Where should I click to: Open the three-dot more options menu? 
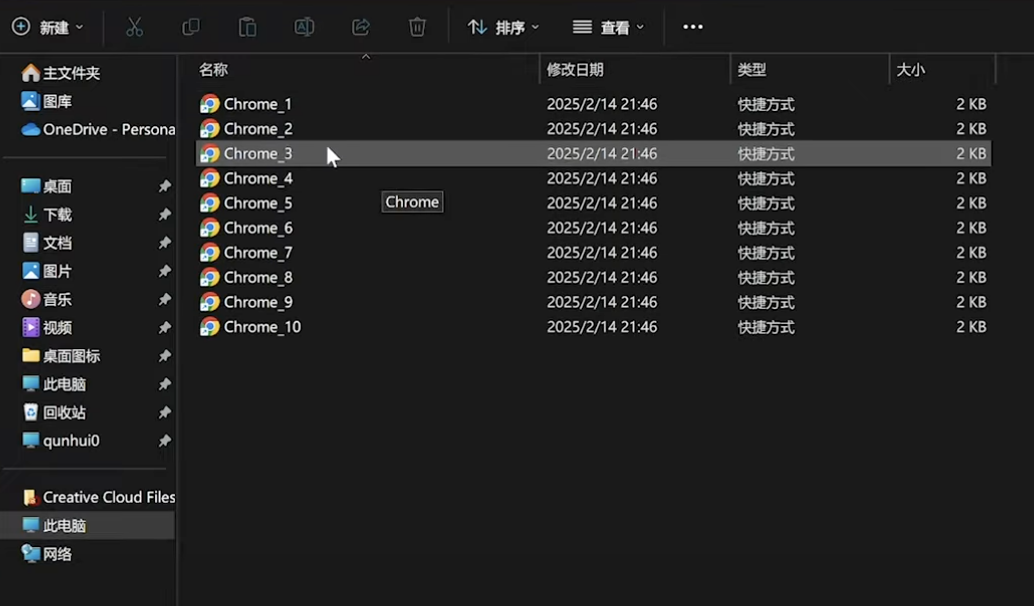click(693, 27)
